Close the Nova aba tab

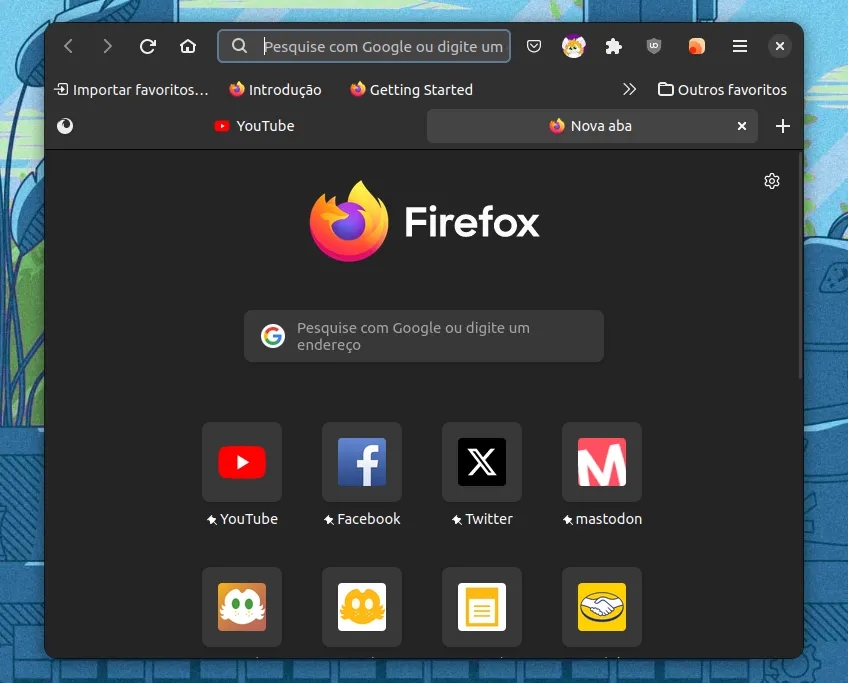(x=742, y=126)
